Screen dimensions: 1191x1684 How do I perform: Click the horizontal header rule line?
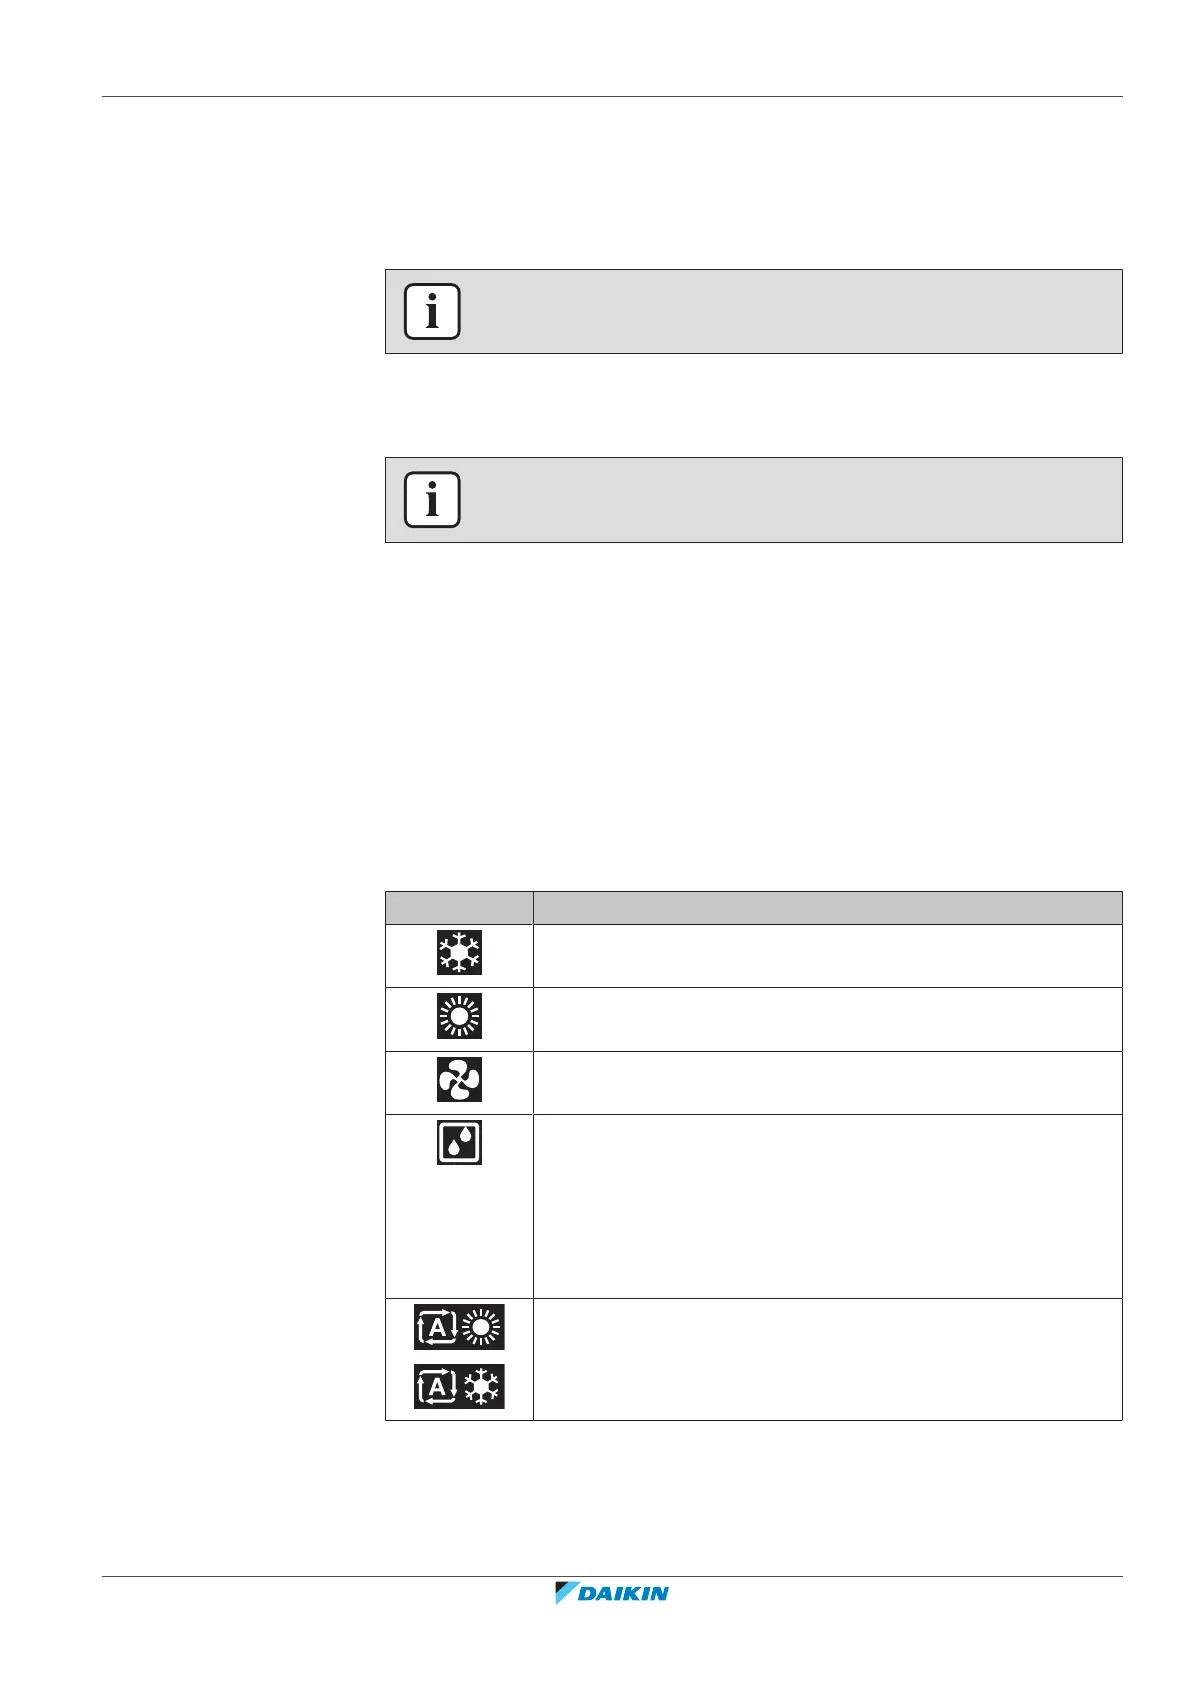pyautogui.click(x=612, y=97)
